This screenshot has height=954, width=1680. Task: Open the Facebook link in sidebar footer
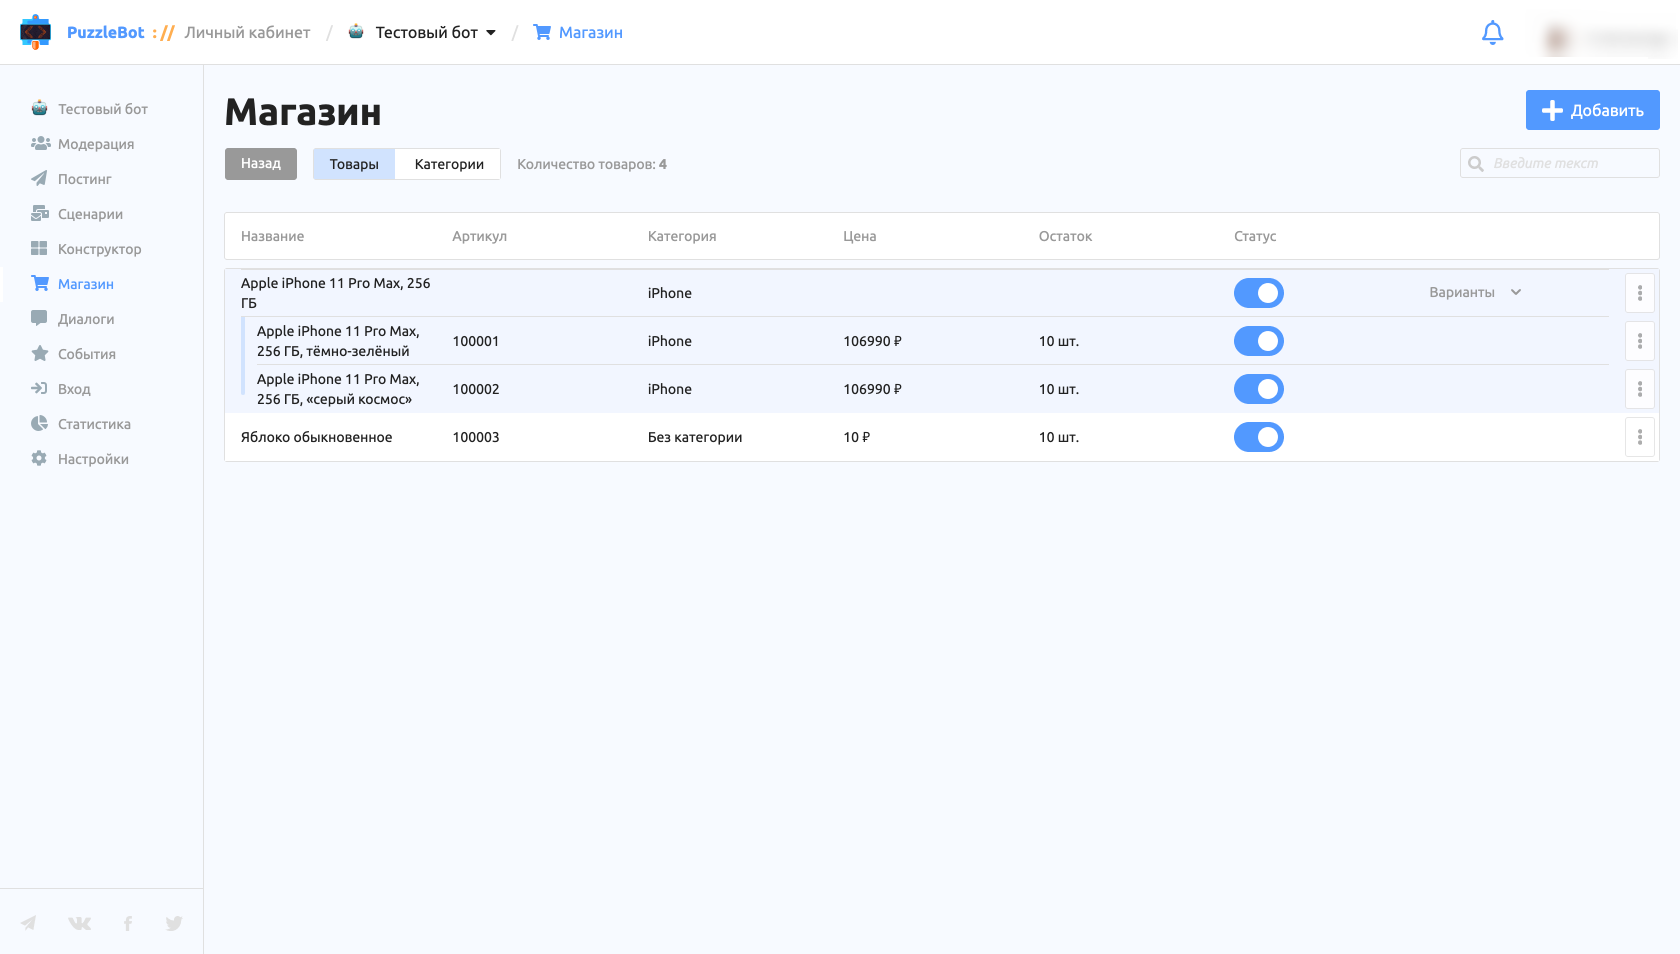pos(128,923)
